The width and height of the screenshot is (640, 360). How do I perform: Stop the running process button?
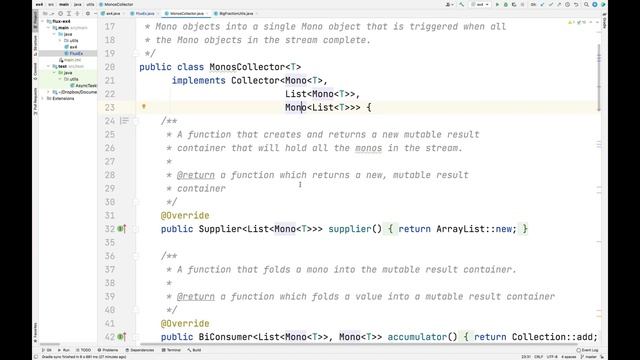[x=522, y=4]
